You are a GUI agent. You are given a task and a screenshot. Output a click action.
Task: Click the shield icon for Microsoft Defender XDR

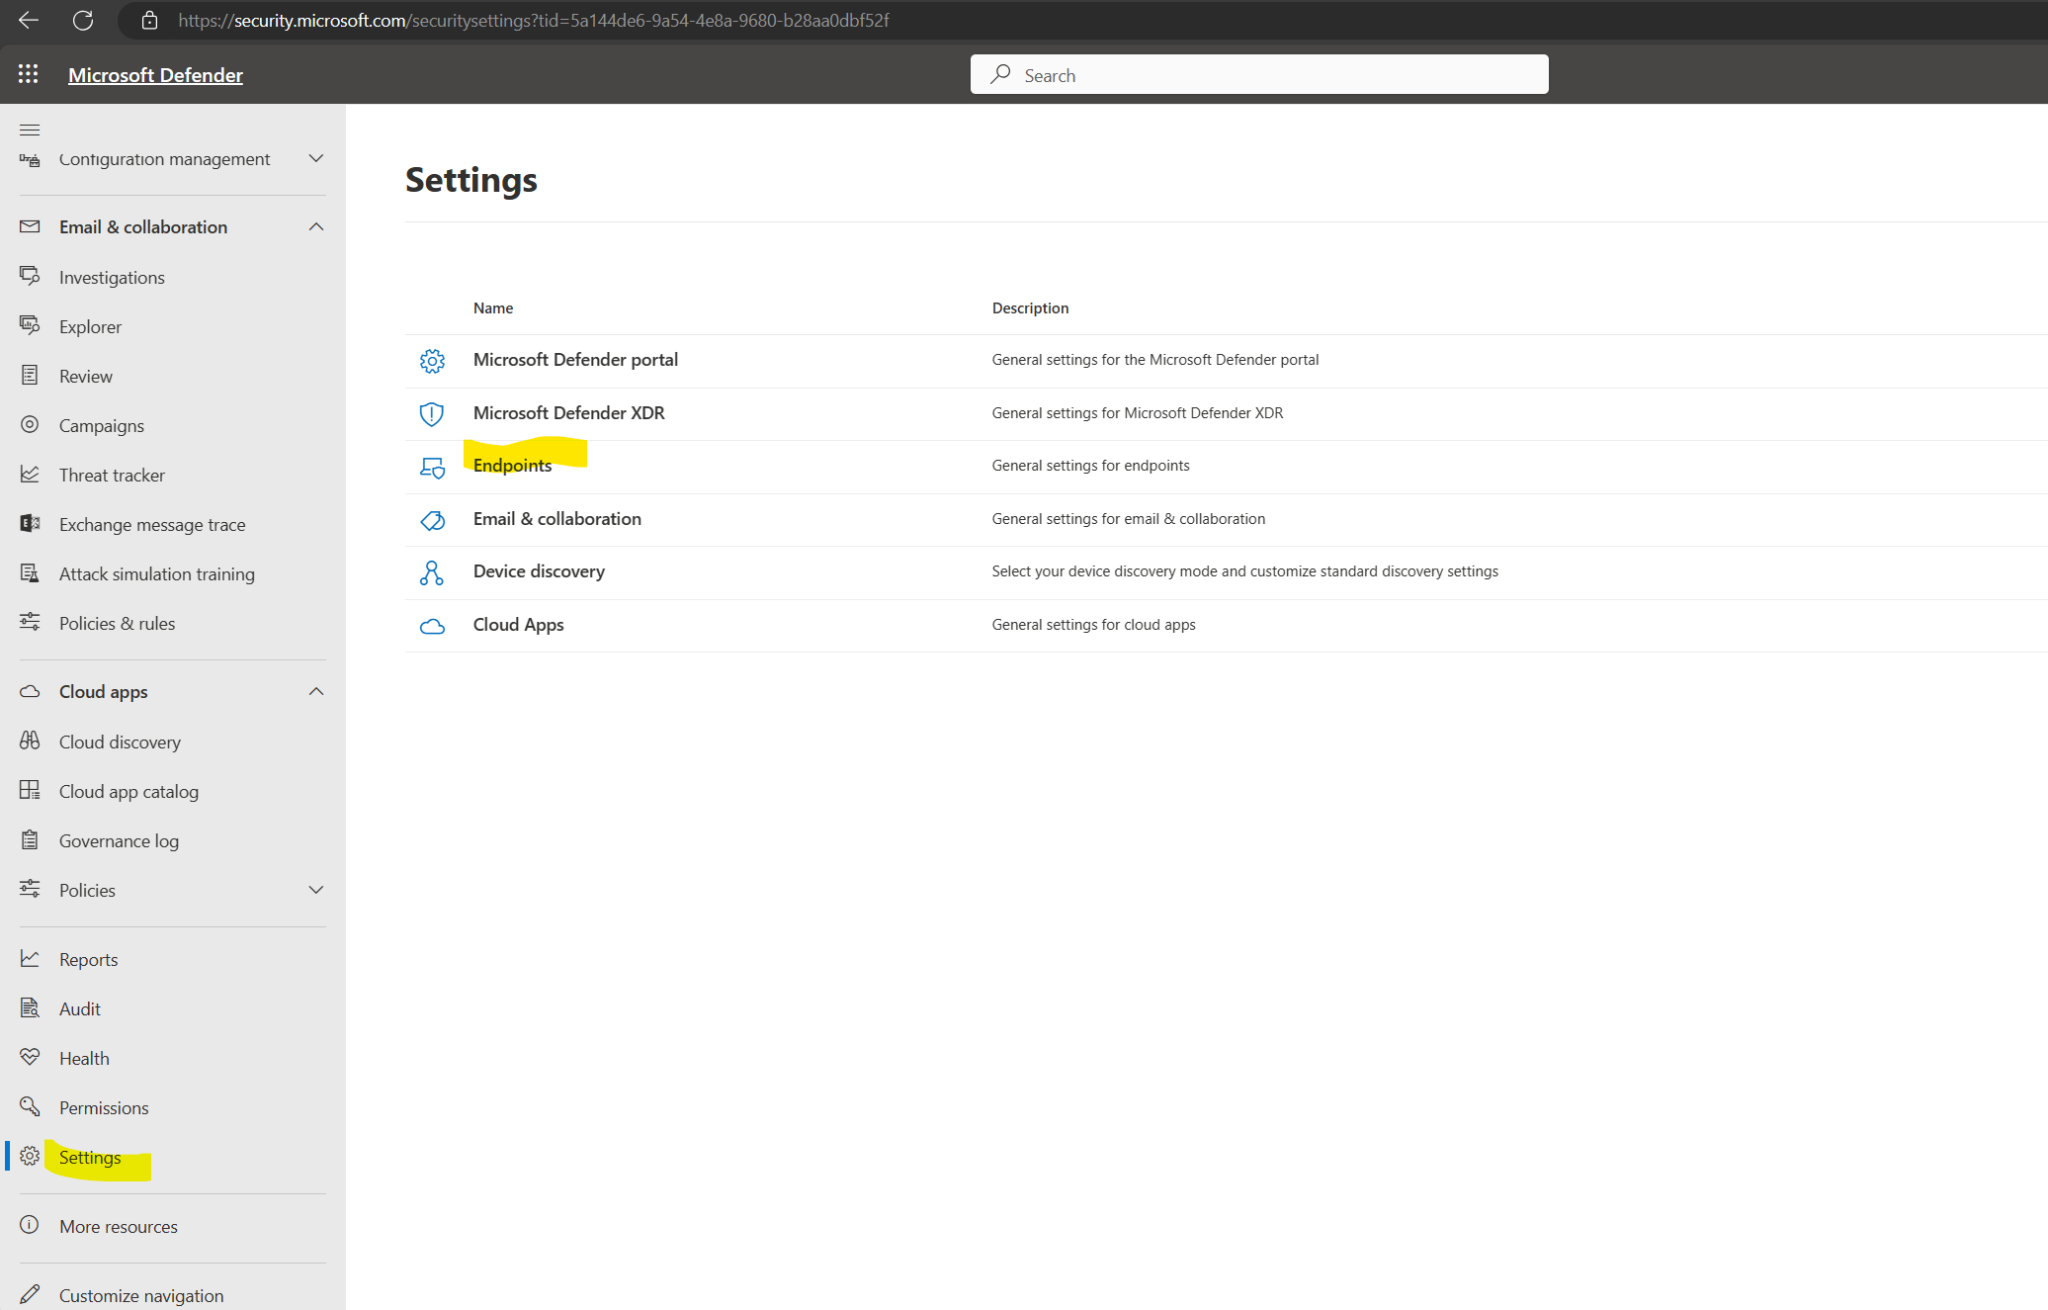click(x=432, y=414)
